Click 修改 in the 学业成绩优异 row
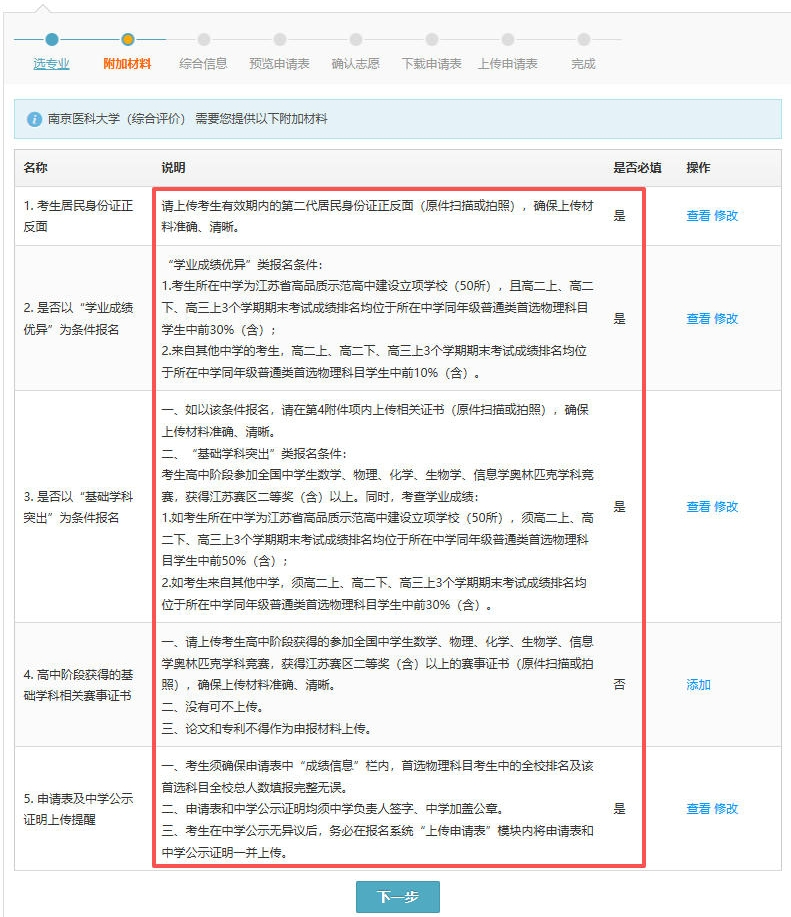The height and width of the screenshot is (917, 791). pyautogui.click(x=726, y=318)
